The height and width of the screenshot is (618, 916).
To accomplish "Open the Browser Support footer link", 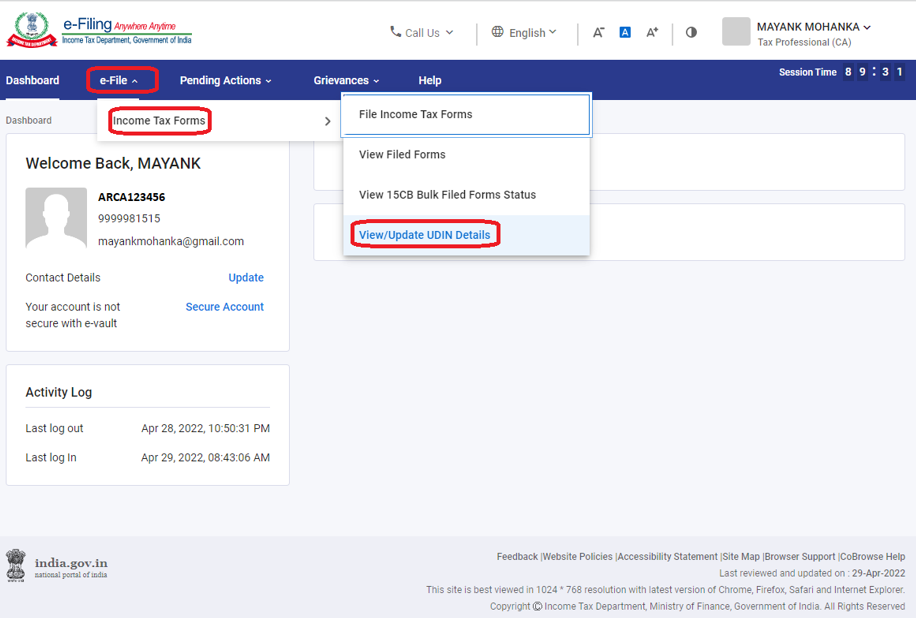I will 800,557.
